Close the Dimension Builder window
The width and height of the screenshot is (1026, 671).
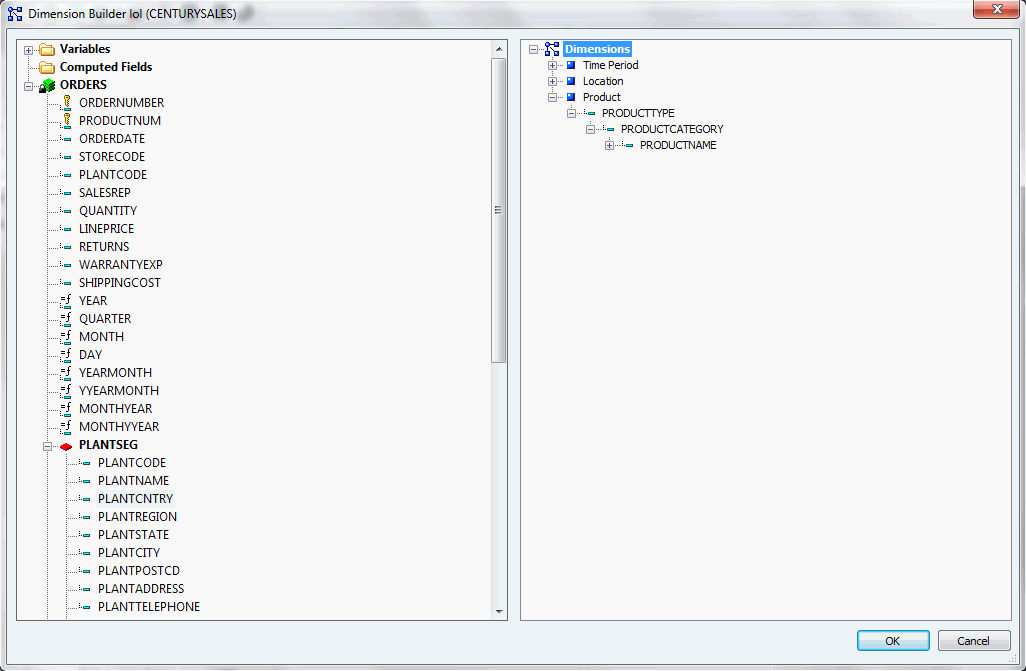997,9
